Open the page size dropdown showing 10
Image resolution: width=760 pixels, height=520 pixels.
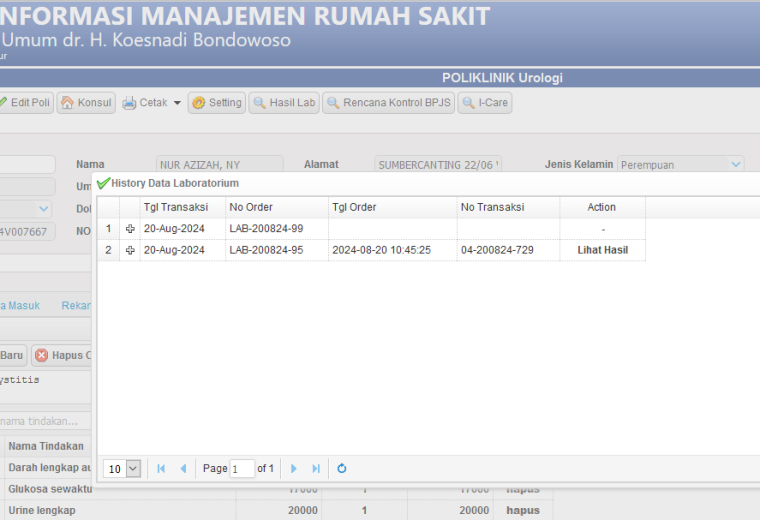[x=133, y=469]
